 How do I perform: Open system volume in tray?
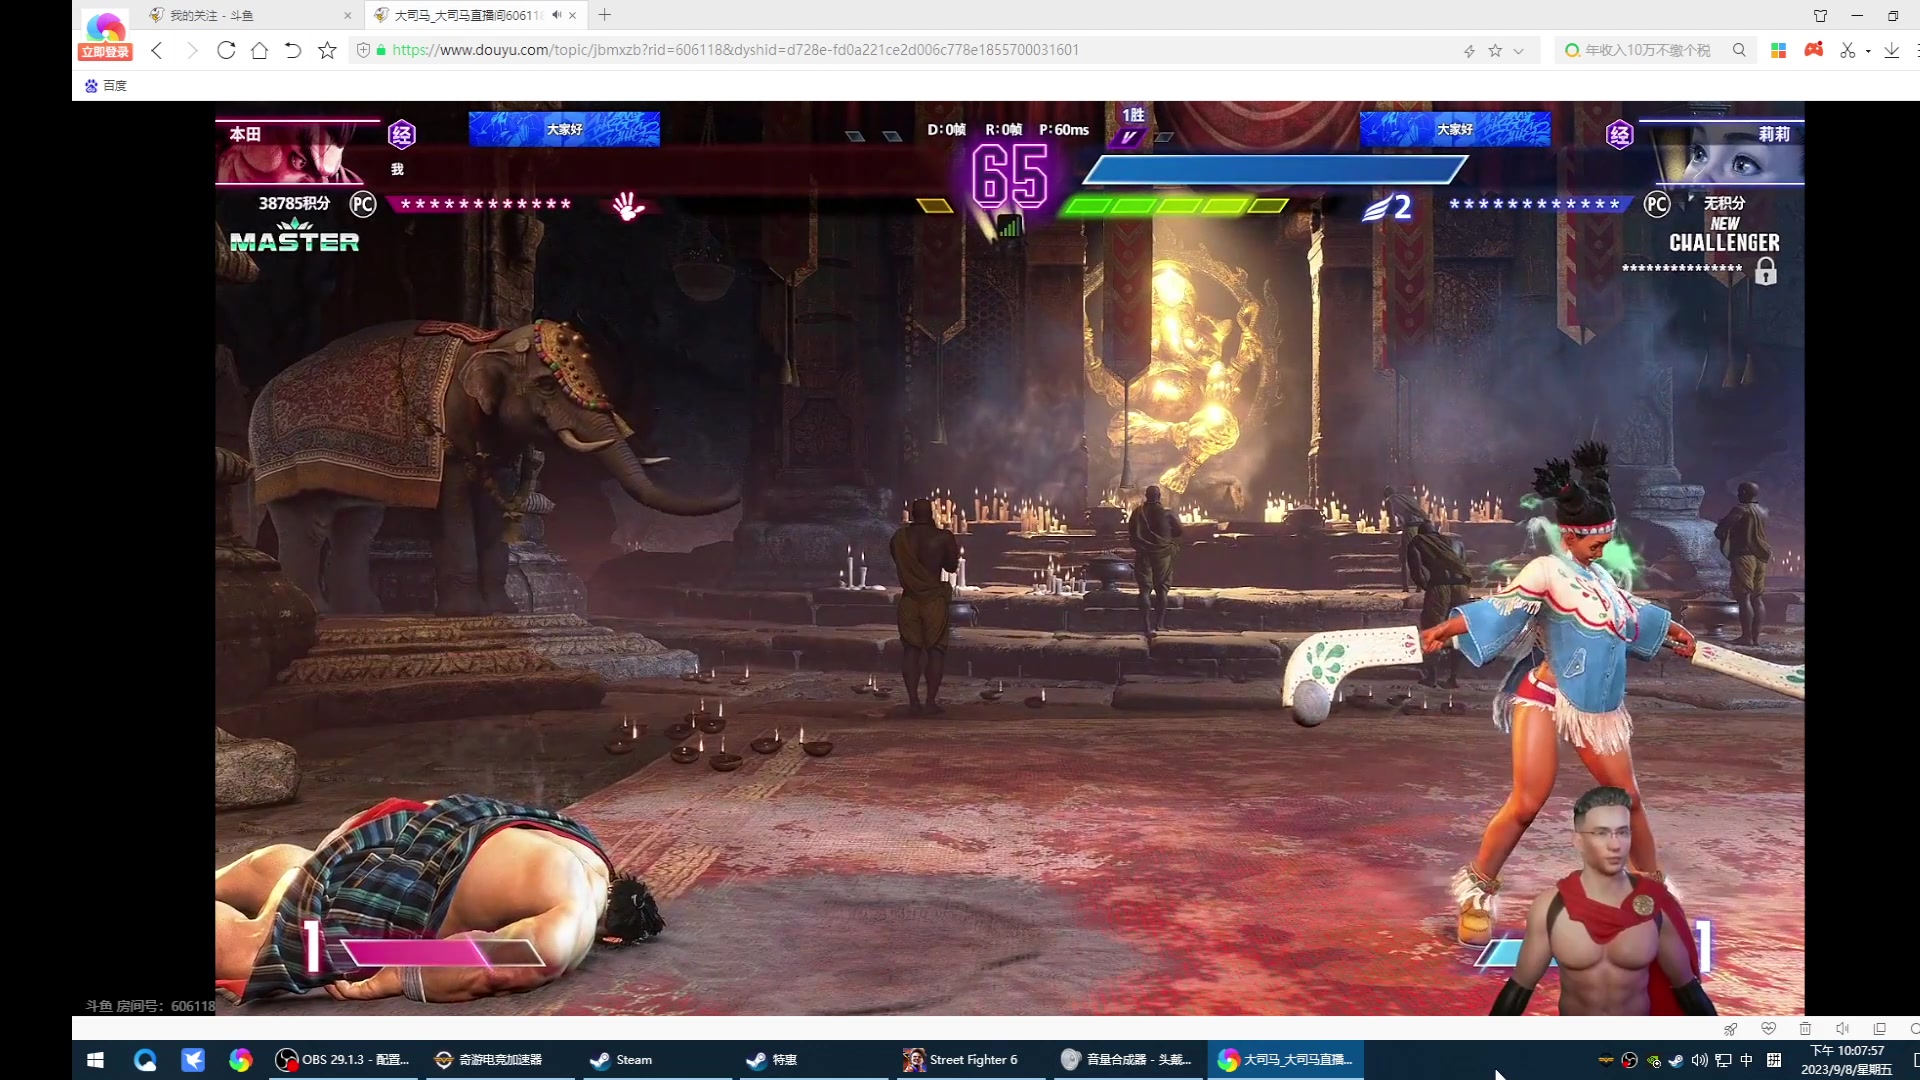[x=1699, y=1060]
